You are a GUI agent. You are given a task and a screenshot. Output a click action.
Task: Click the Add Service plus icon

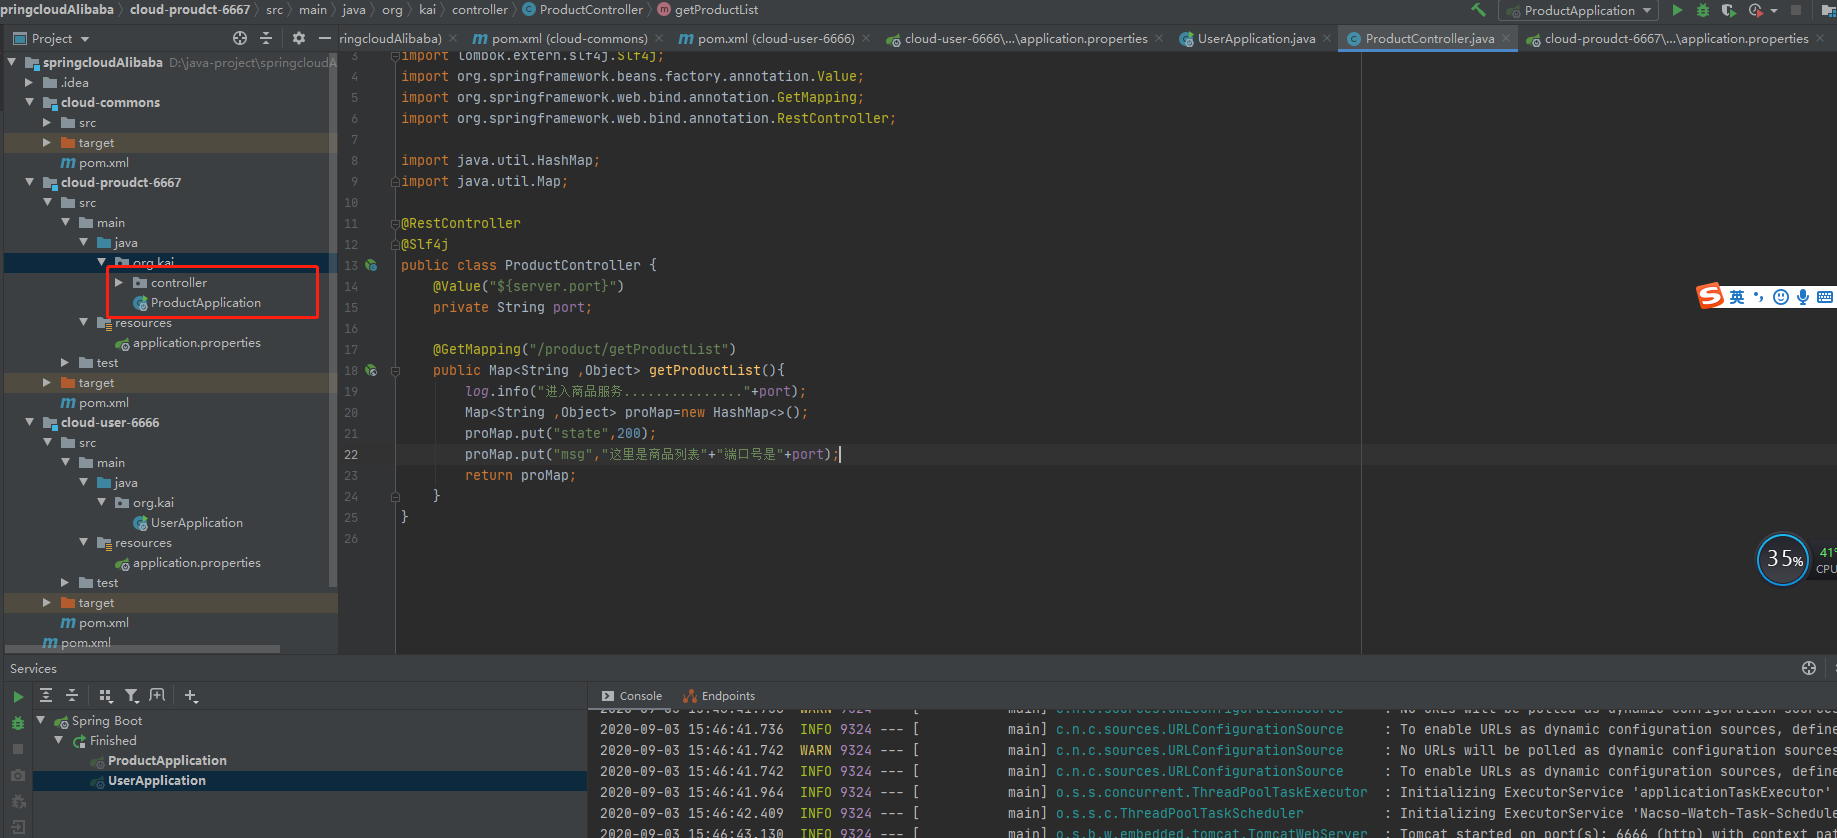(191, 695)
